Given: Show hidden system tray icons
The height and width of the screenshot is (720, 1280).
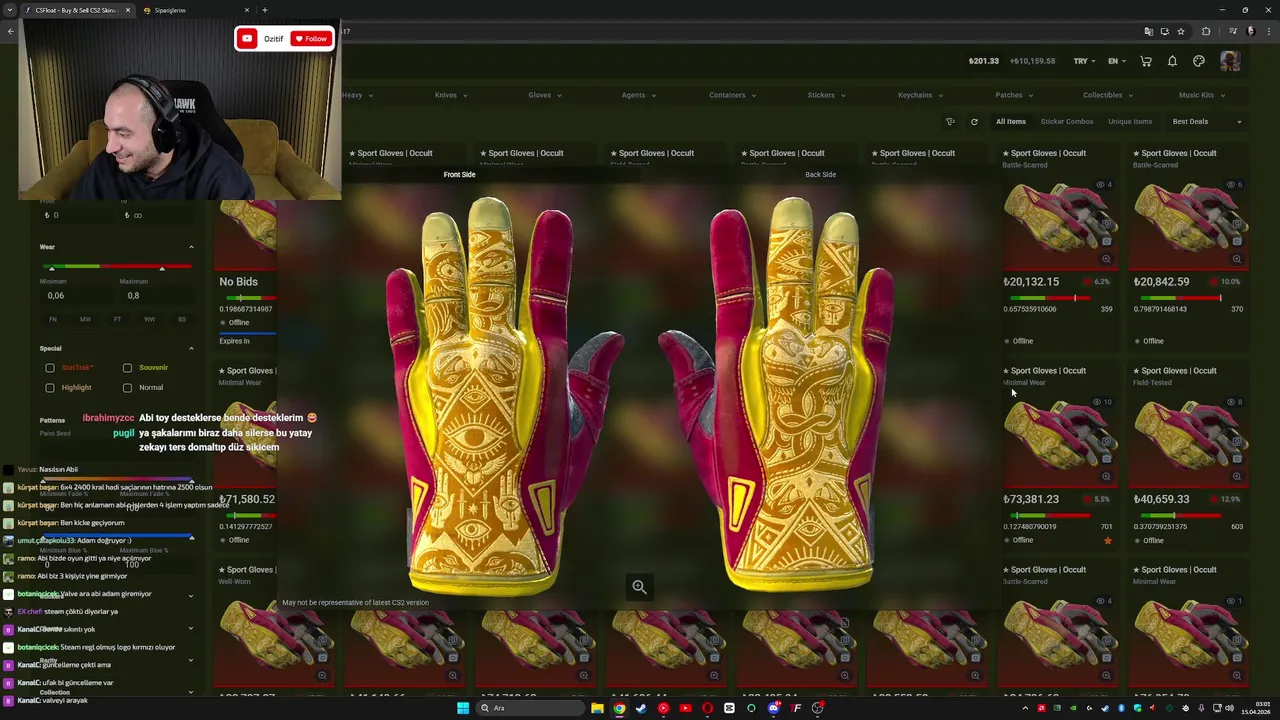Looking at the screenshot, I should 1024,708.
